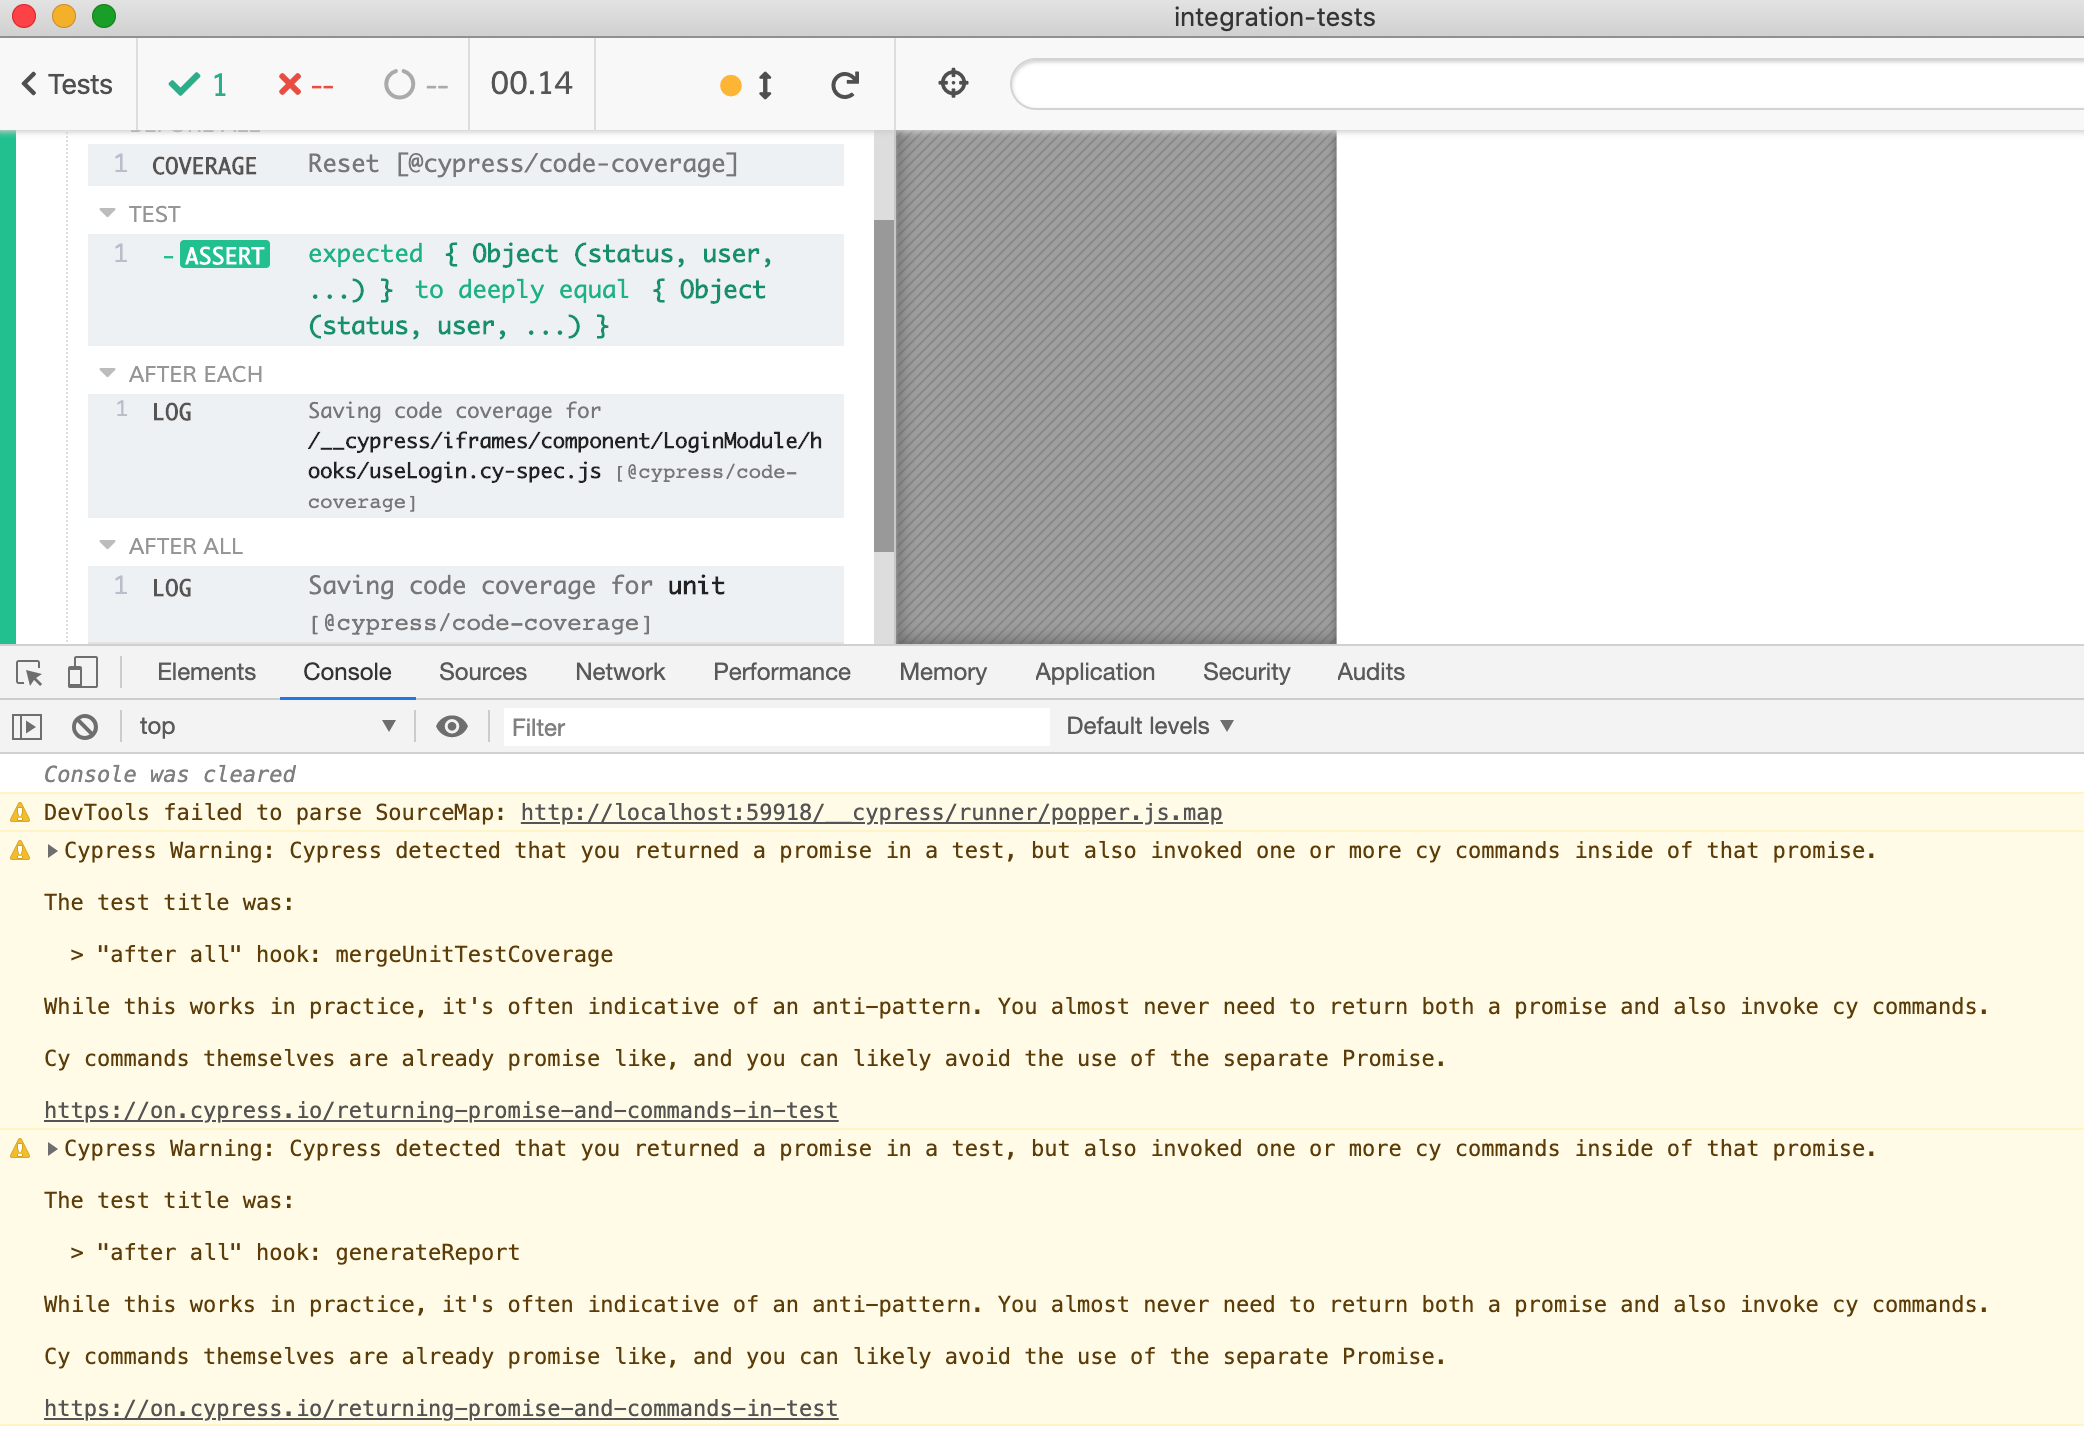
Task: Expand the first Cypress Warning message
Action: pyautogui.click(x=53, y=851)
